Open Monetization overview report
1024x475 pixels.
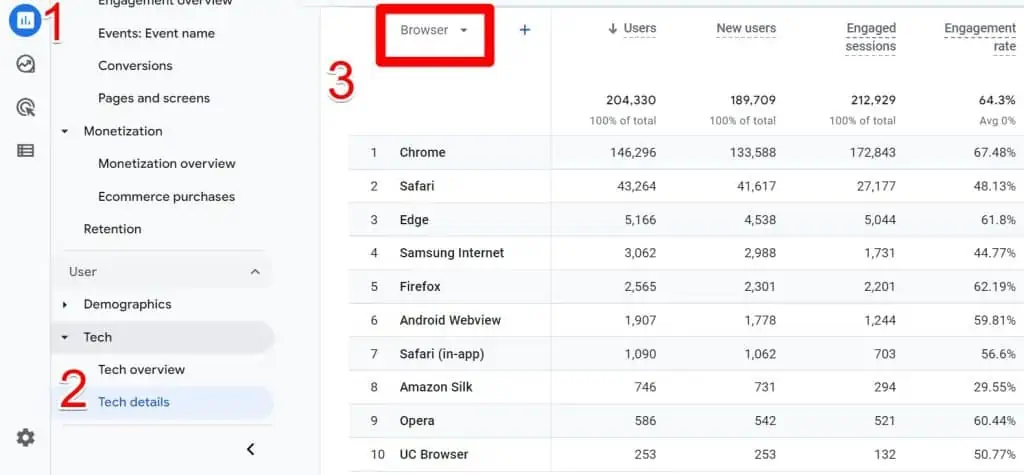[x=167, y=164]
